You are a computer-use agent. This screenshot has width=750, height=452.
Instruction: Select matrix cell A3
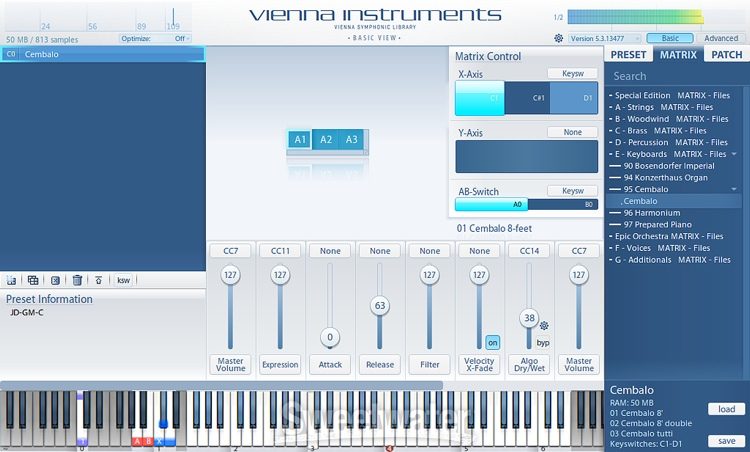(352, 140)
